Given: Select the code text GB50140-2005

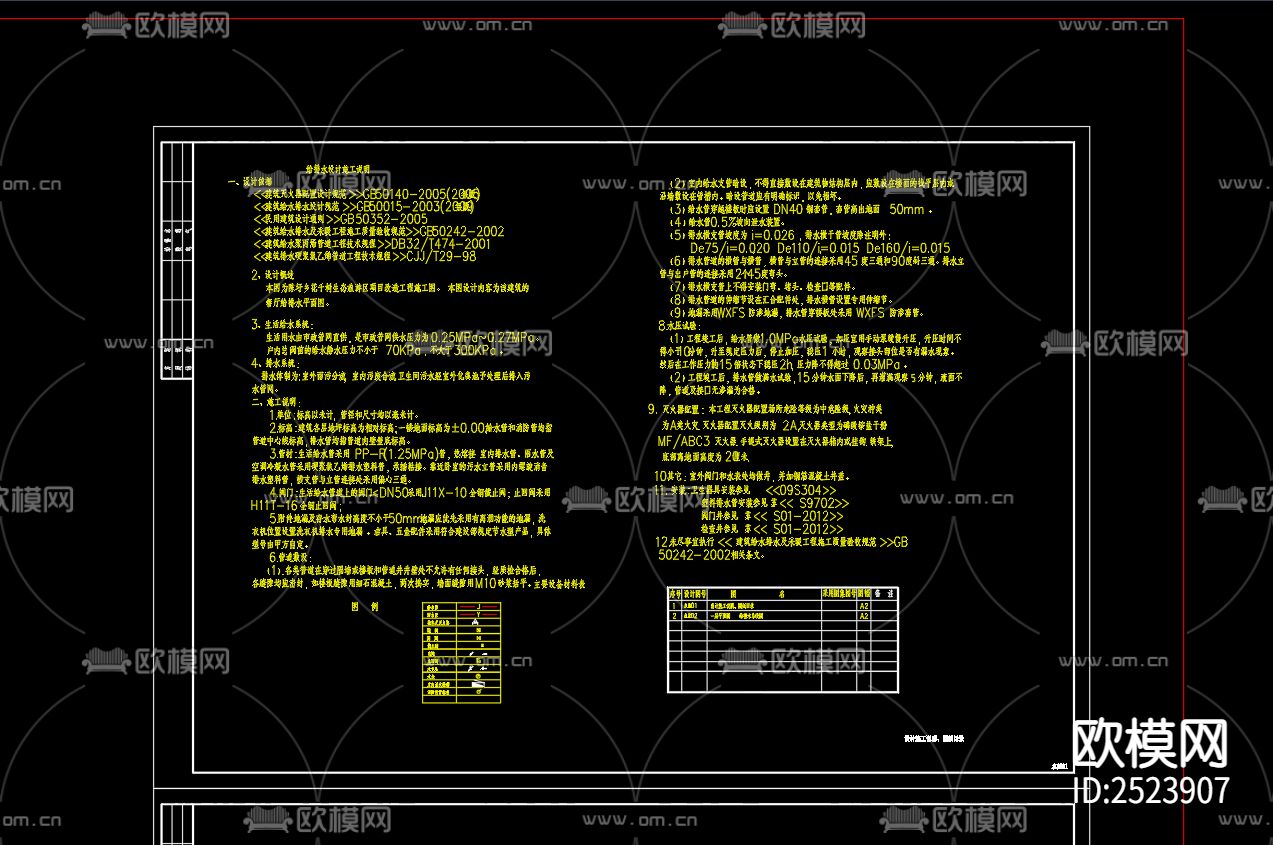Looking at the screenshot, I should tap(404, 193).
